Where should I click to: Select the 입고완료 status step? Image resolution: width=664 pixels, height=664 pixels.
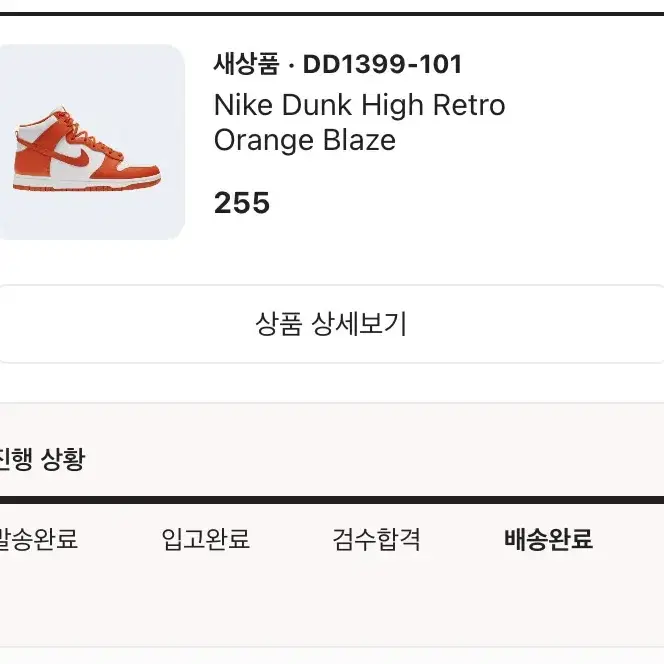click(x=205, y=539)
